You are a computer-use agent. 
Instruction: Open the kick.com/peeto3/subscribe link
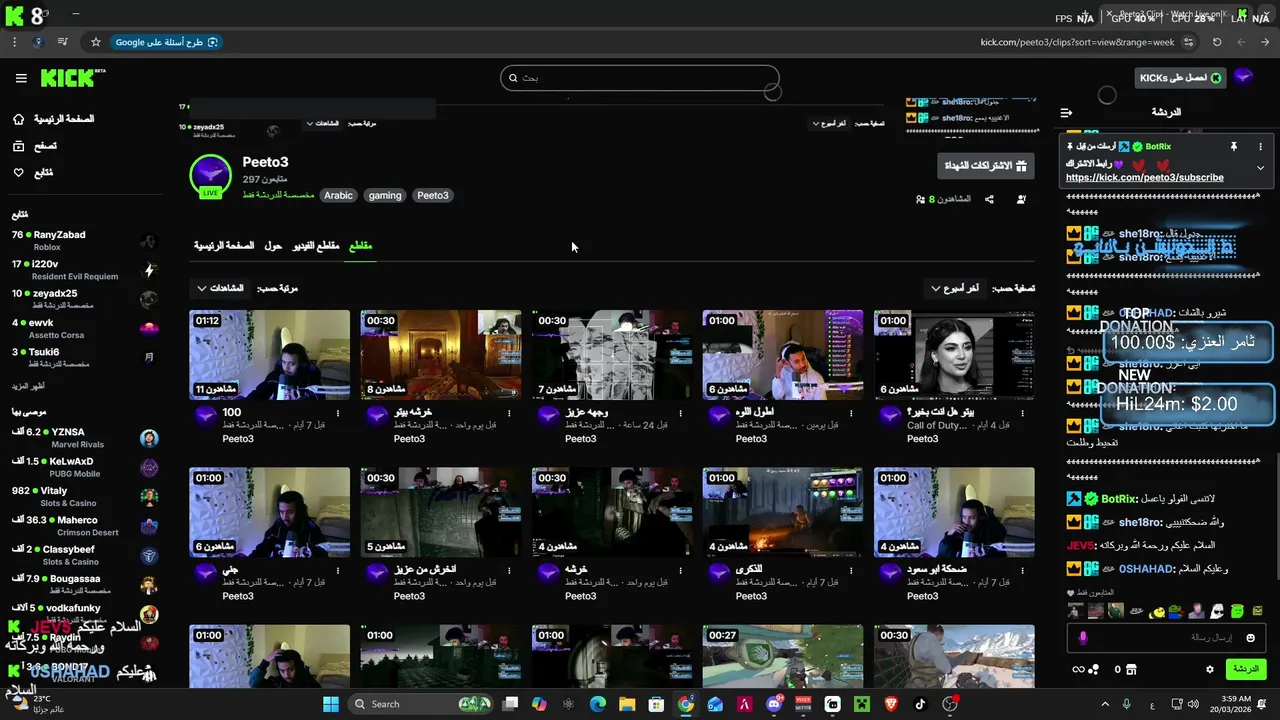(x=1144, y=178)
